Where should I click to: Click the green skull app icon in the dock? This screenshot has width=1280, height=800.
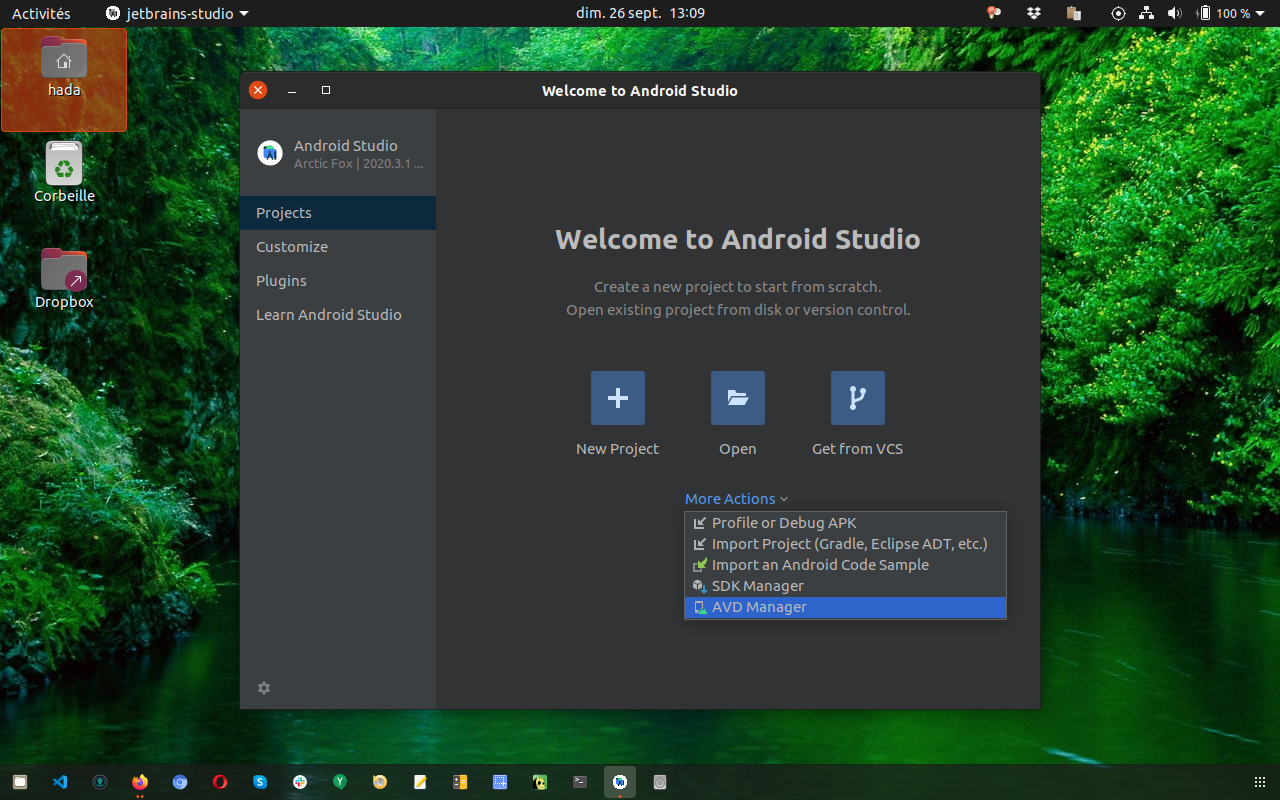540,782
